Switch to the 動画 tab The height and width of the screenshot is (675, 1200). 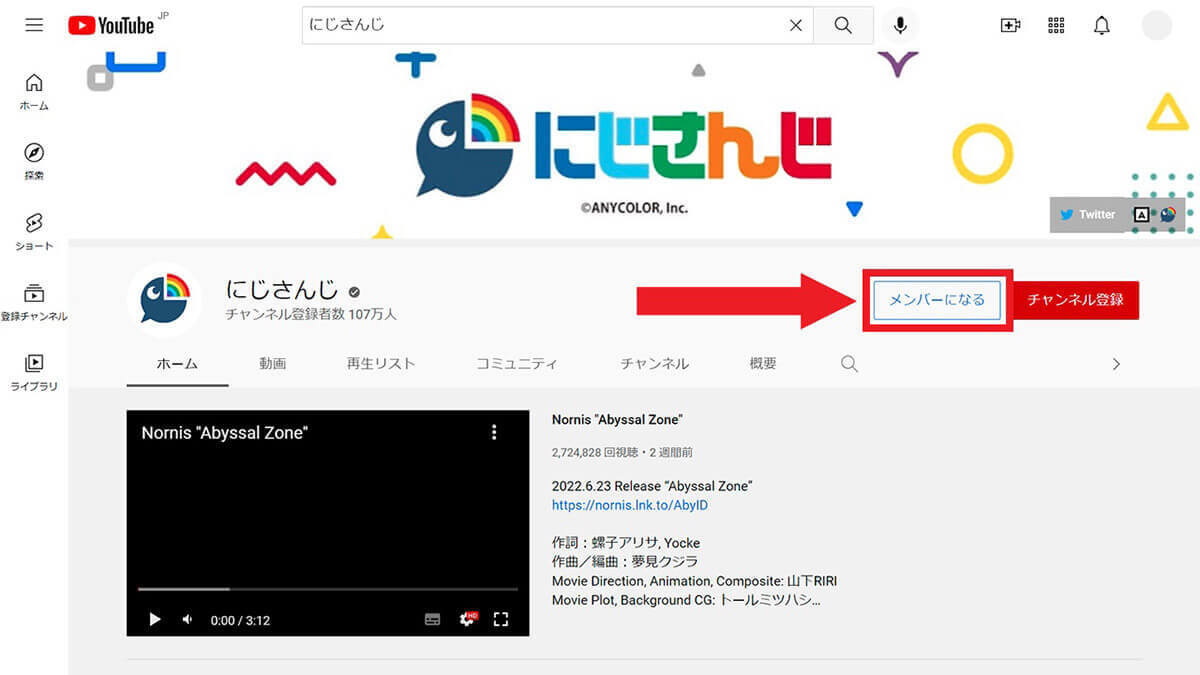(x=272, y=364)
